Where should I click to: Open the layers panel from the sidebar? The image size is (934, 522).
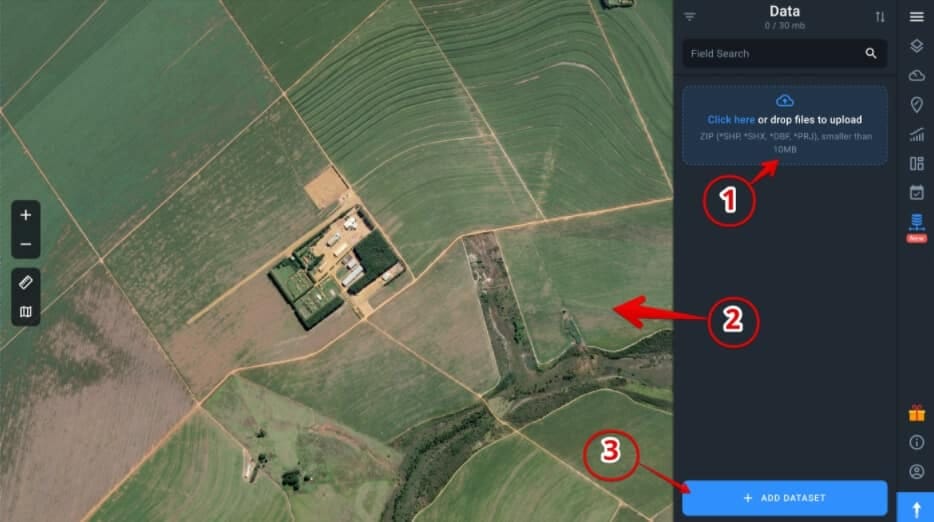tap(917, 46)
